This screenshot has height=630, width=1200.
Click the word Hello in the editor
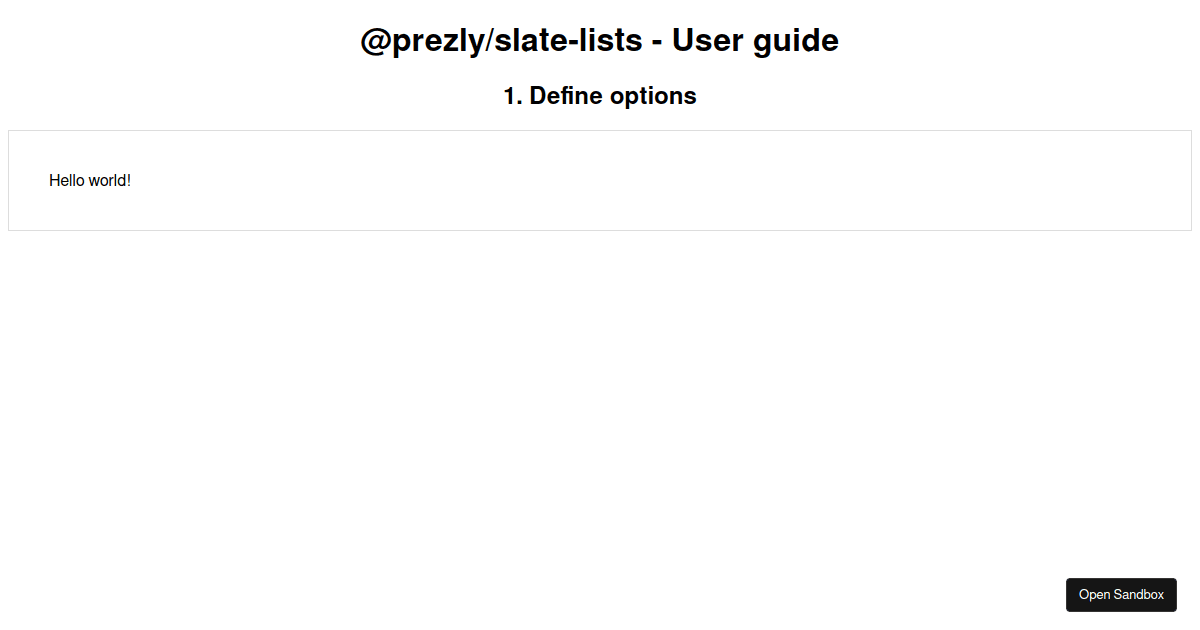pos(65,181)
